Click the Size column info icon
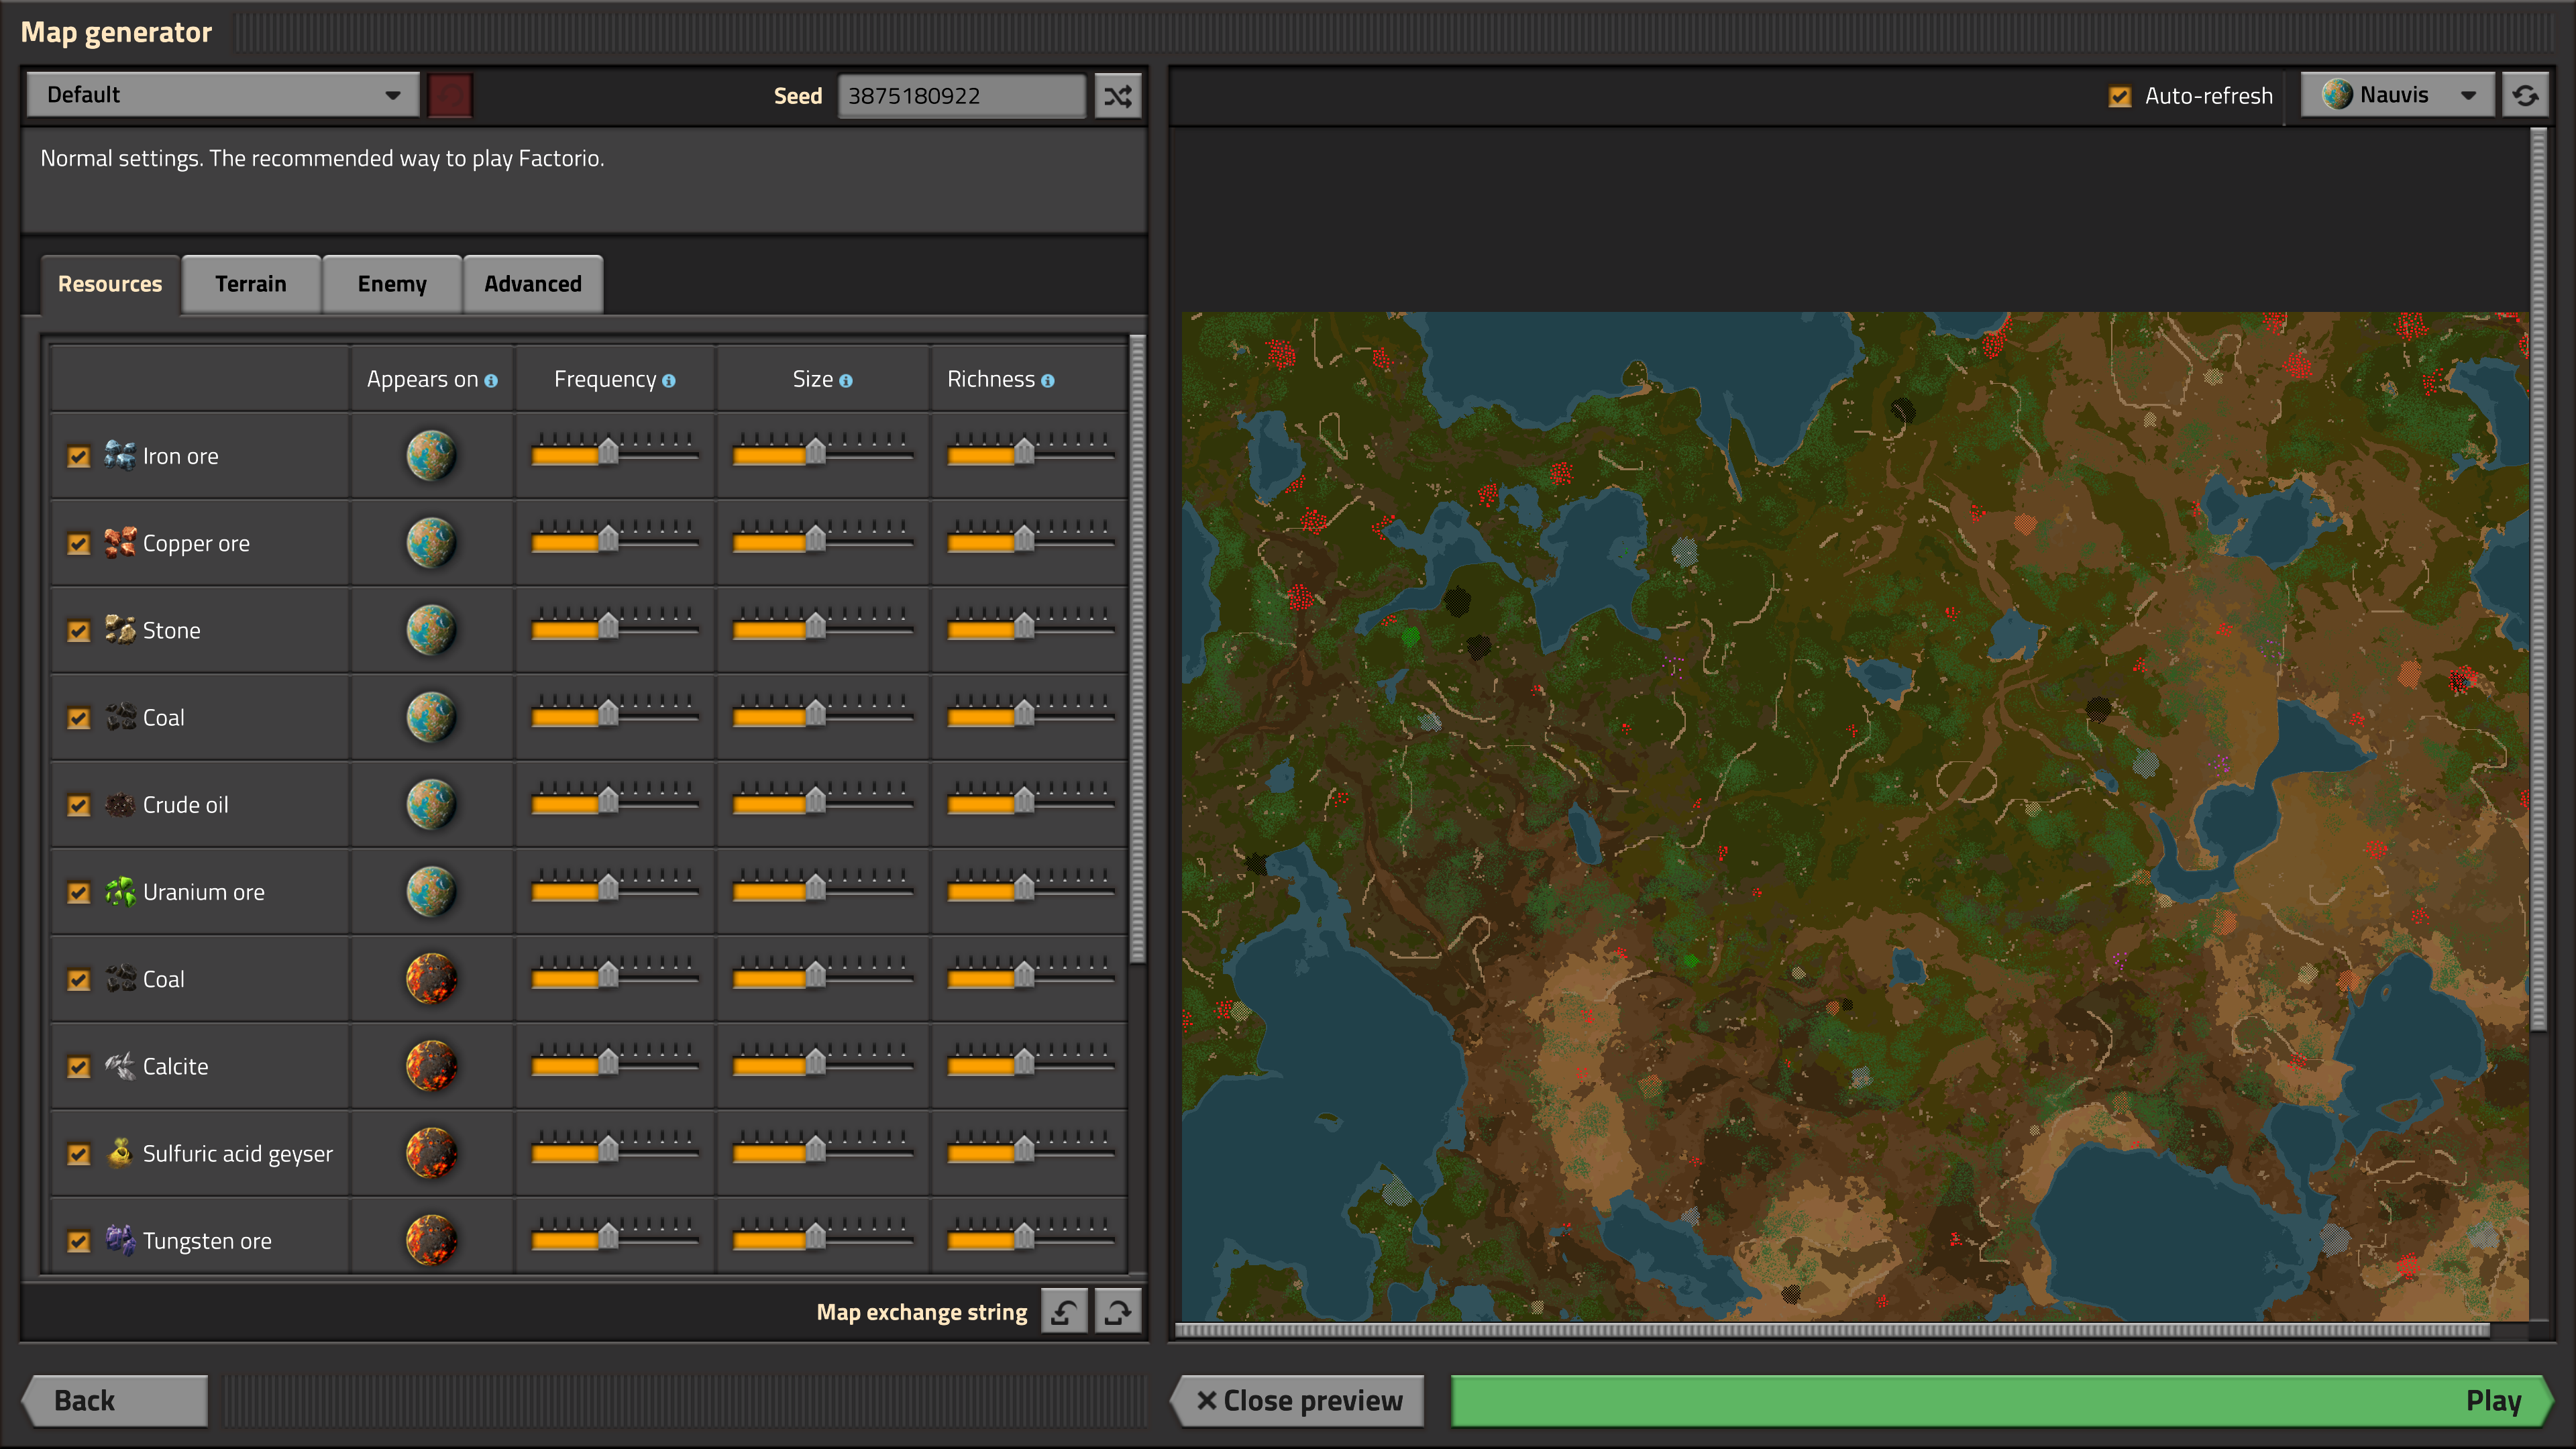 (x=846, y=381)
